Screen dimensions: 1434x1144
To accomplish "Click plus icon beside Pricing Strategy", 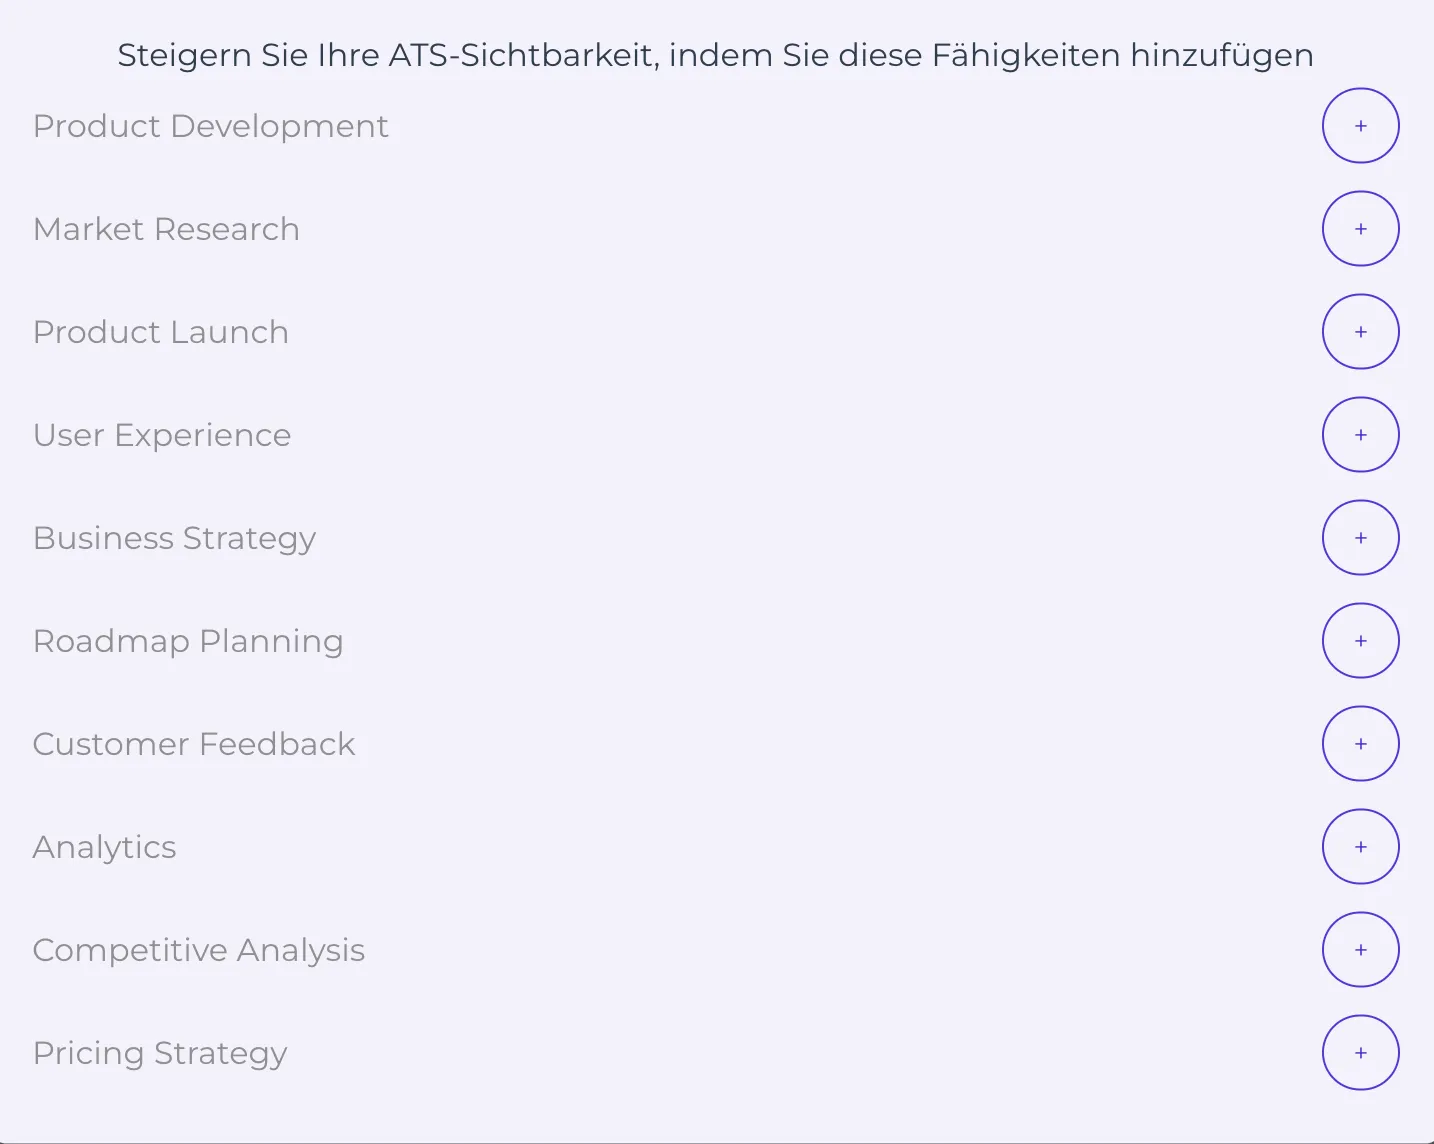I will click(1360, 1053).
